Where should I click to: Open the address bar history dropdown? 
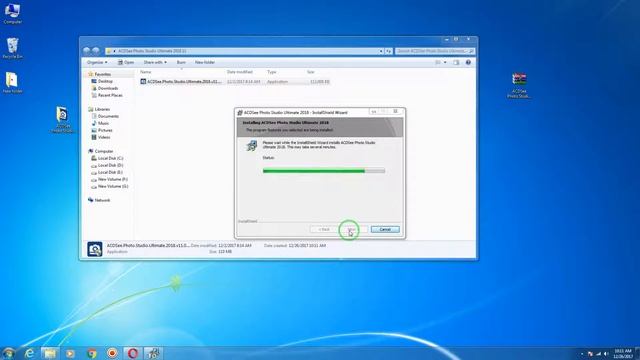point(381,51)
